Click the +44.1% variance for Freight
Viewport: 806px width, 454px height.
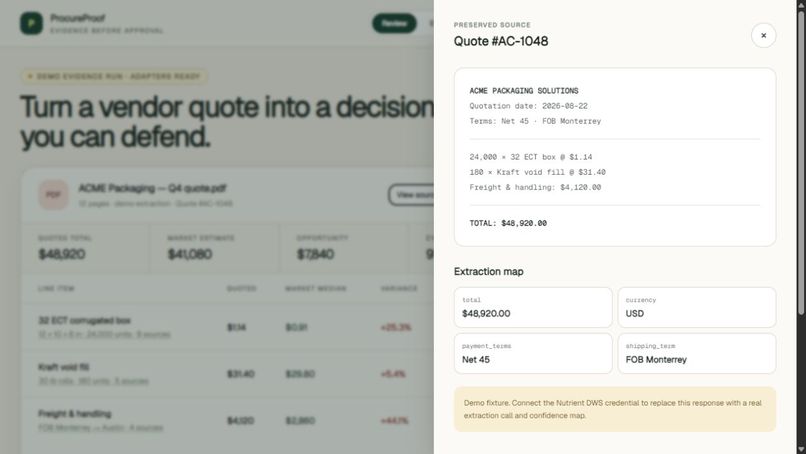394,421
